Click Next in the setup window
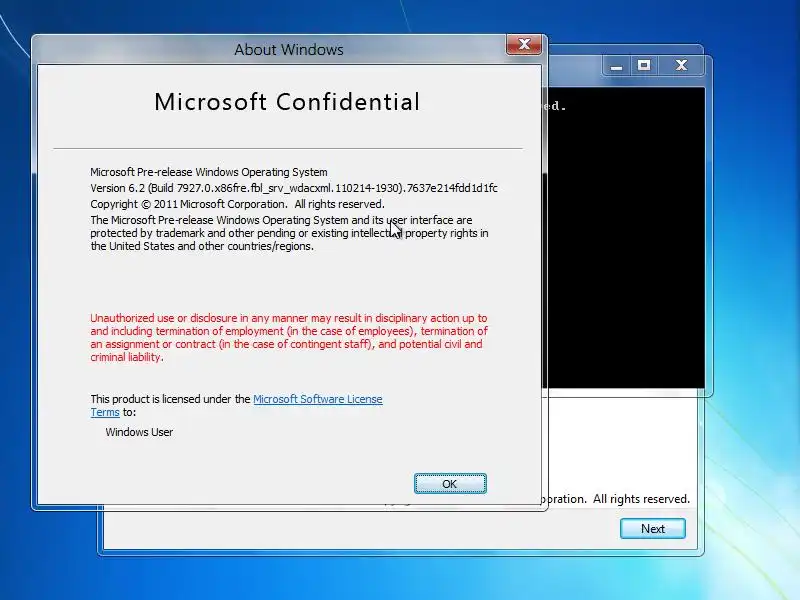This screenshot has width=800, height=600. [x=653, y=529]
